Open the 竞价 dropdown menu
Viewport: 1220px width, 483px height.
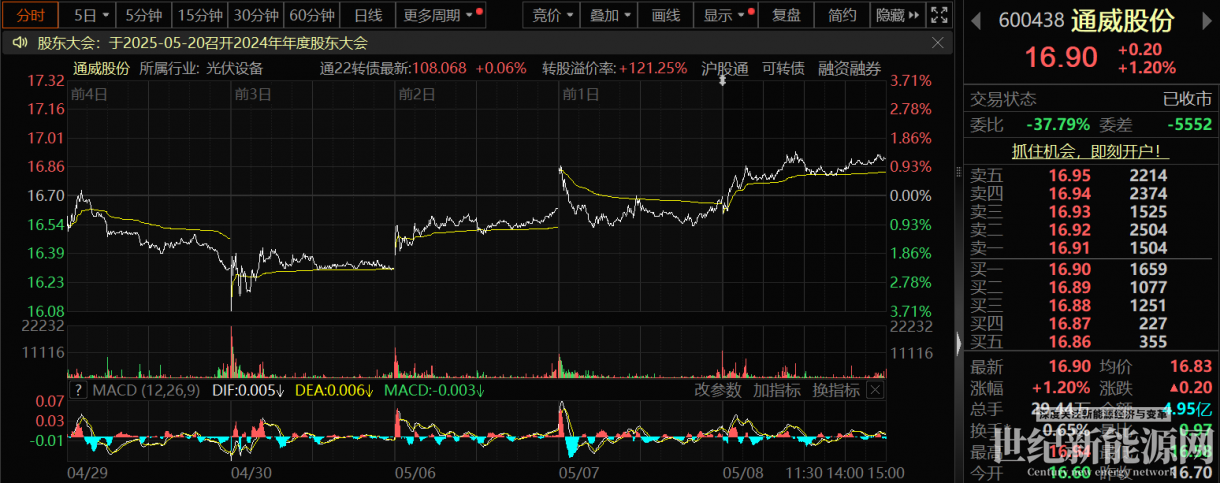coord(553,15)
